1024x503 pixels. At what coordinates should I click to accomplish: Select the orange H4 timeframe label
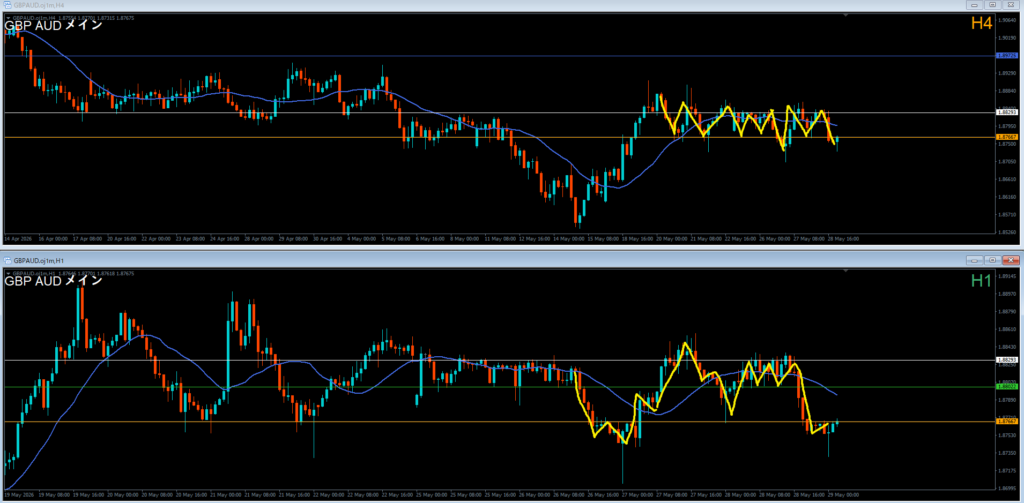click(x=982, y=24)
